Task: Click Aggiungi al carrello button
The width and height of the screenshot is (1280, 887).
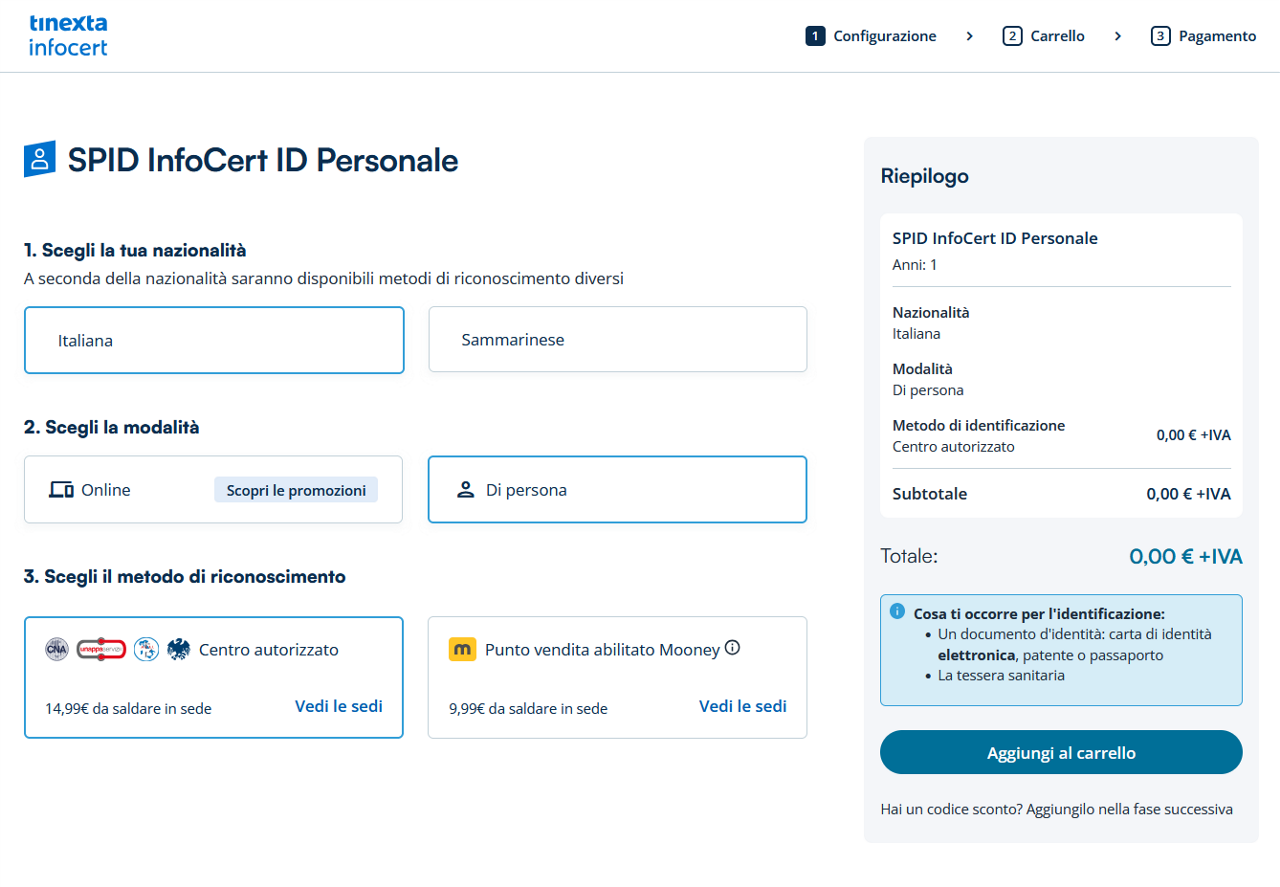Action: click(1061, 752)
